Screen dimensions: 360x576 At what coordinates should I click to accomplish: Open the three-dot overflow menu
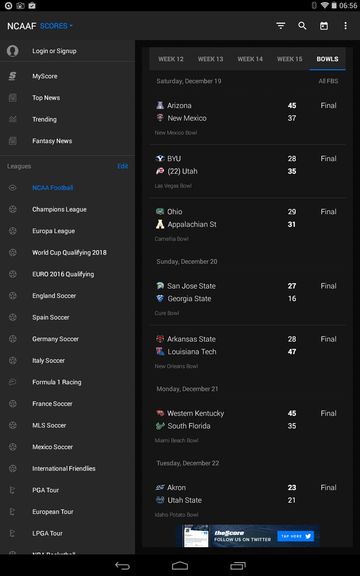[345, 26]
